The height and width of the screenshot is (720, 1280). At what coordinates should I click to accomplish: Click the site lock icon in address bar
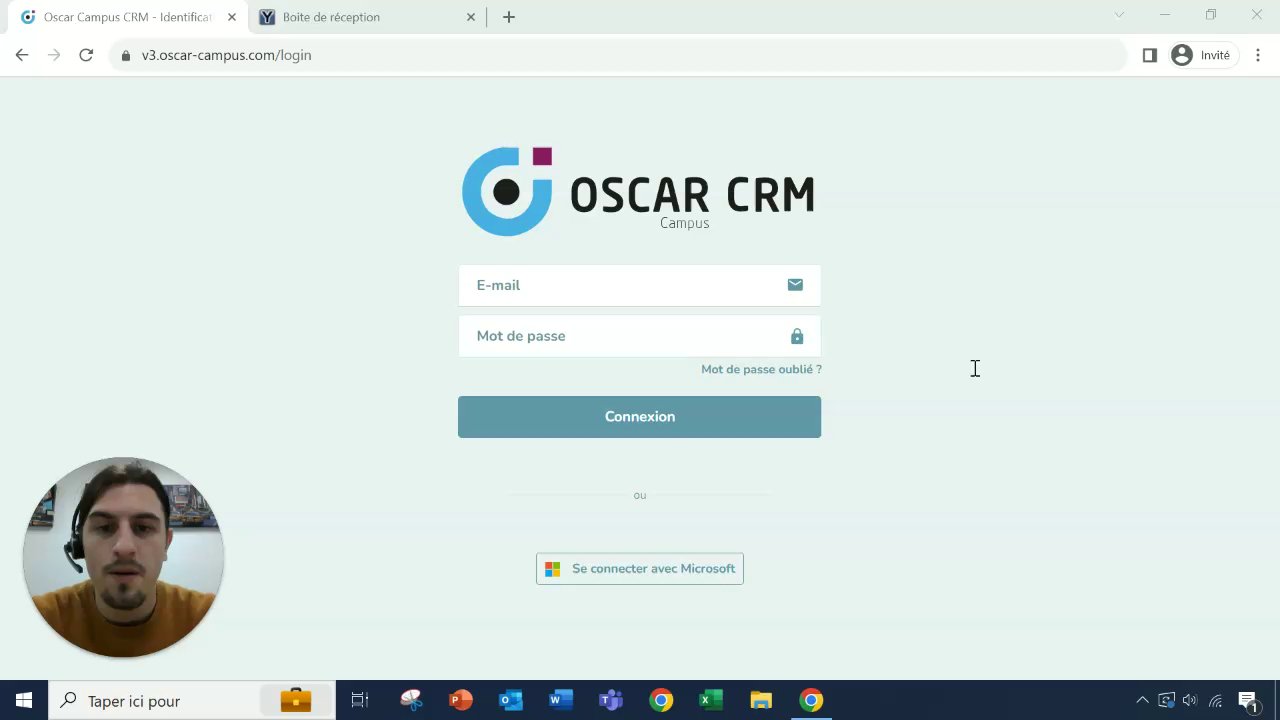point(126,56)
